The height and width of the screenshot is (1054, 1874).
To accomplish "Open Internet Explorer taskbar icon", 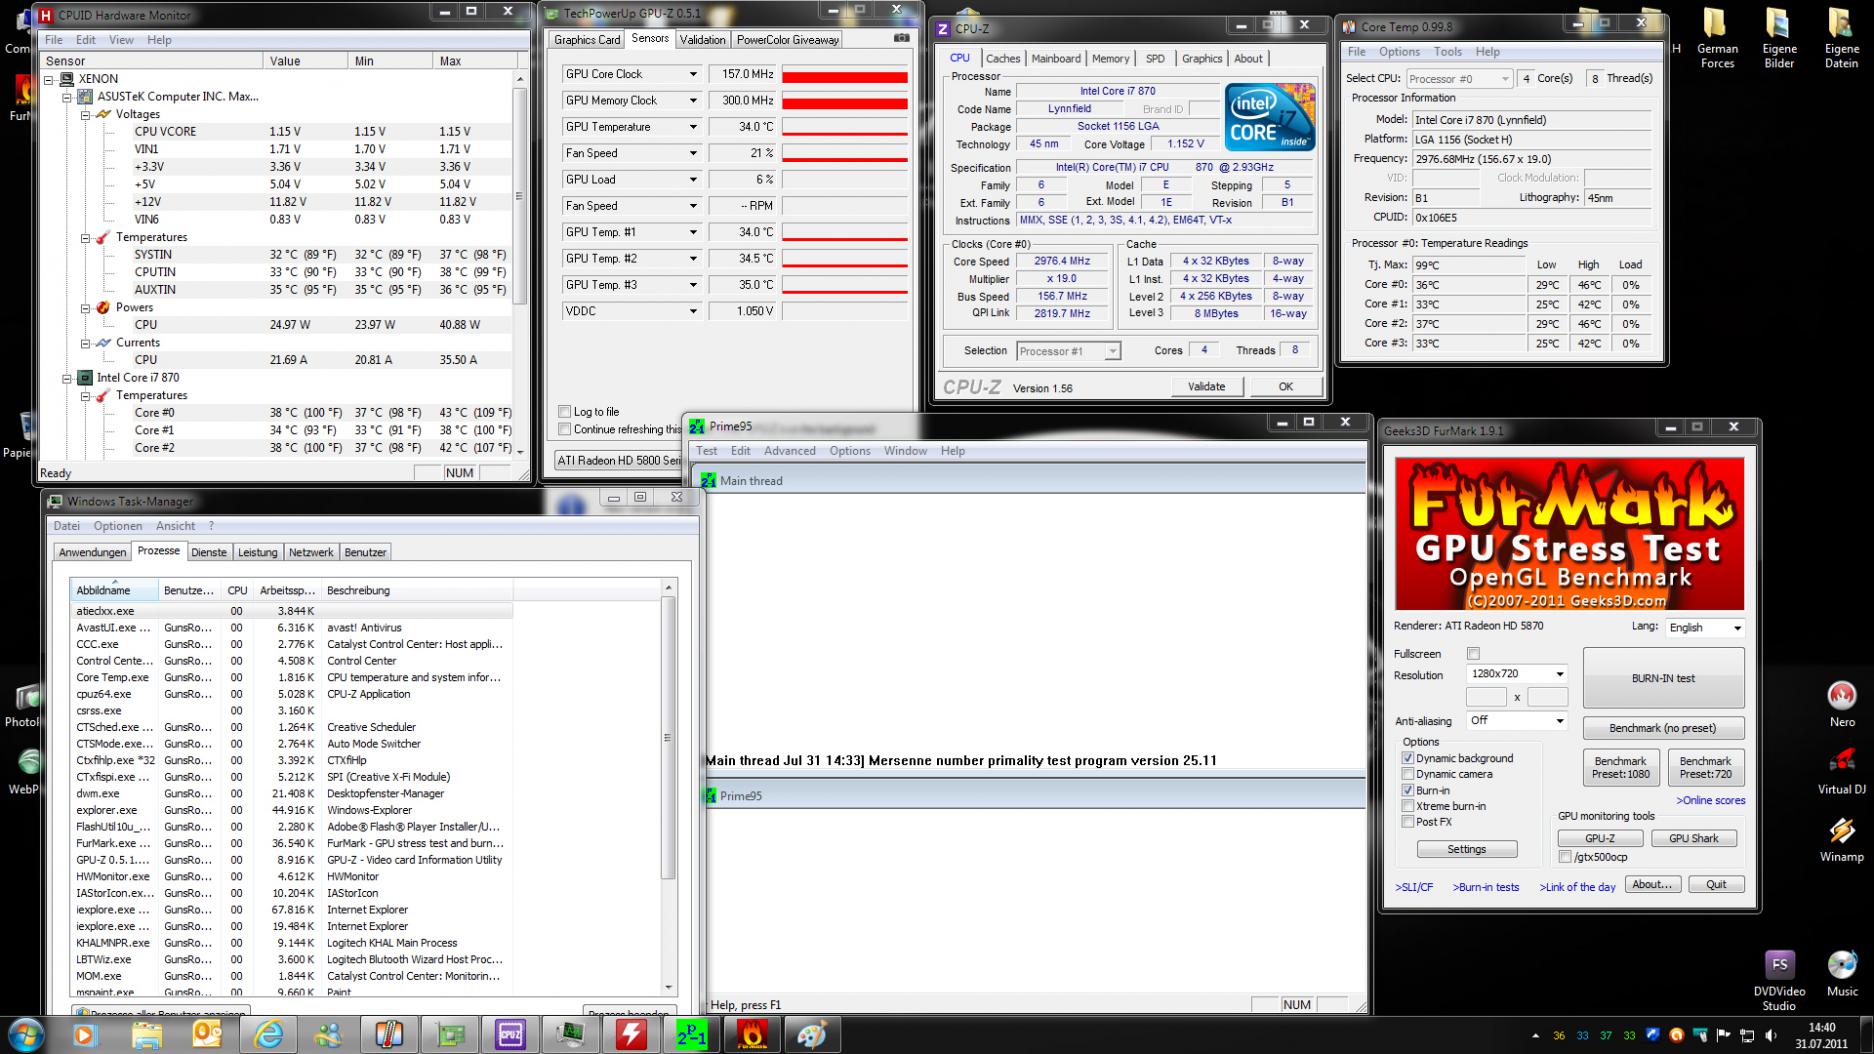I will [268, 1035].
